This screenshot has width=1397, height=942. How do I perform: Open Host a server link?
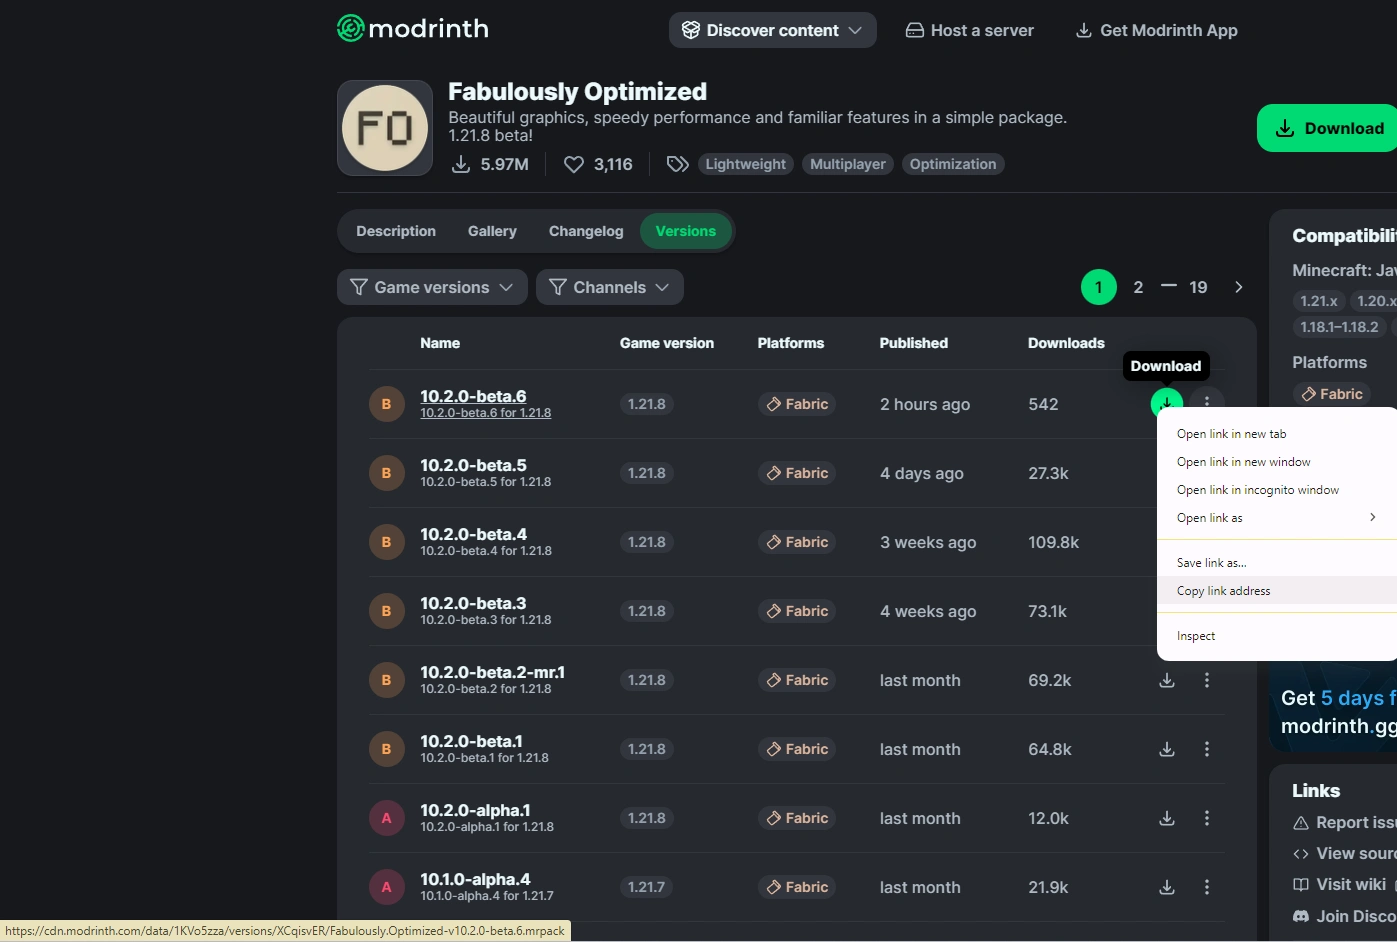[x=970, y=30]
